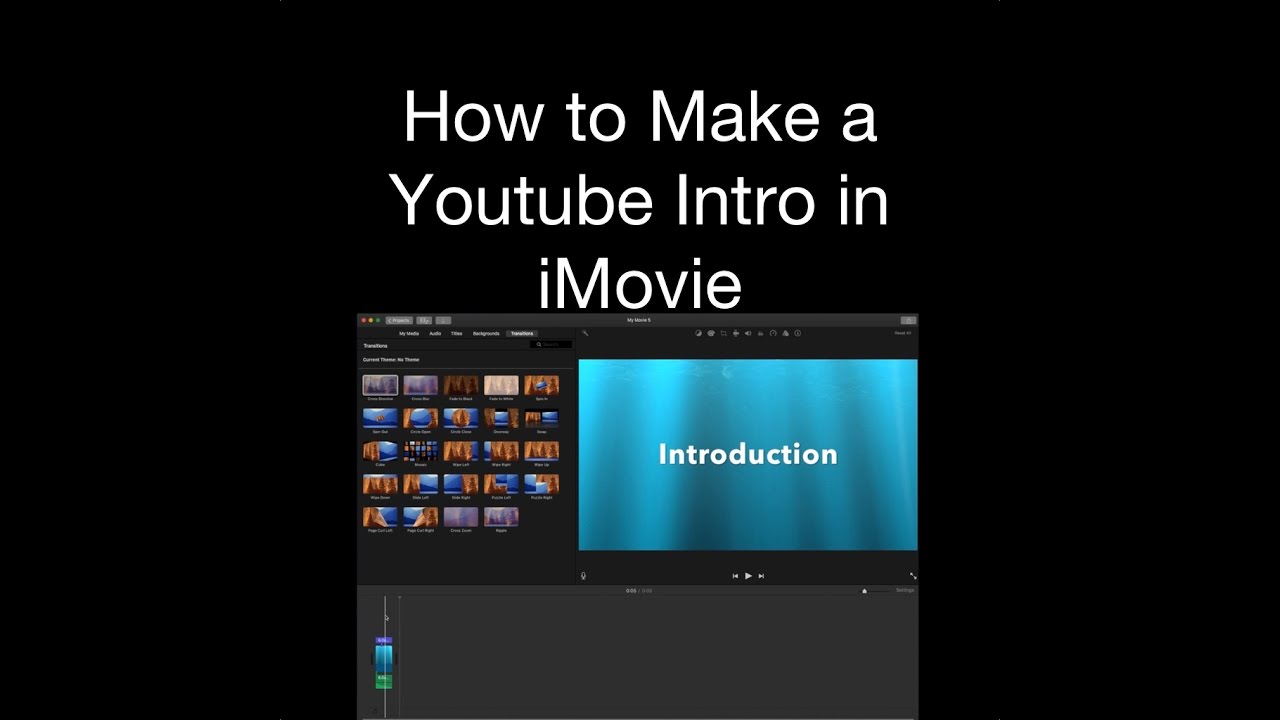This screenshot has height=720, width=1280.
Task: Select Page Curl Right transition
Action: pos(420,517)
